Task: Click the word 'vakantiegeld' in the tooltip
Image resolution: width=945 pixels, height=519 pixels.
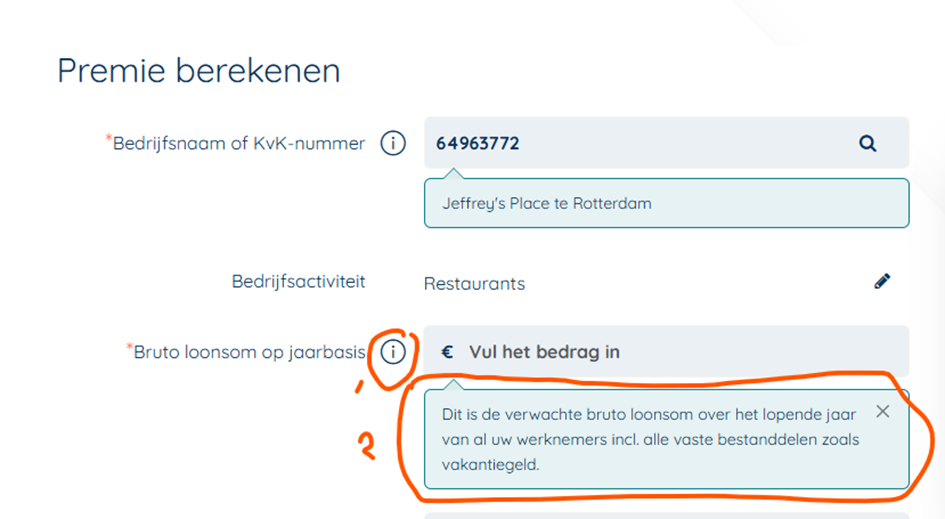Action: [491, 465]
